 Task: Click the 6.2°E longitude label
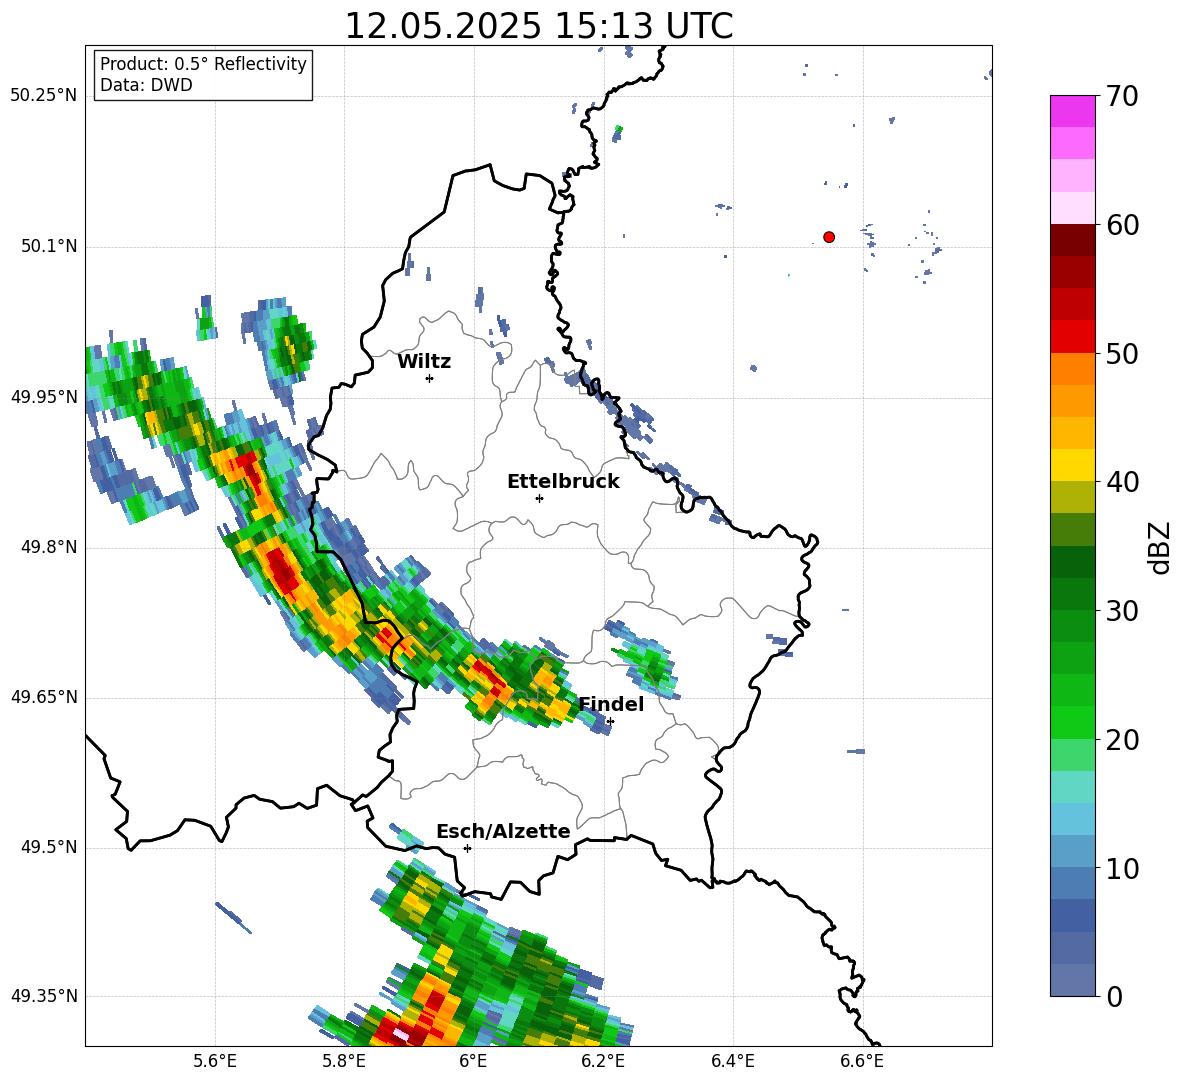tap(603, 1061)
